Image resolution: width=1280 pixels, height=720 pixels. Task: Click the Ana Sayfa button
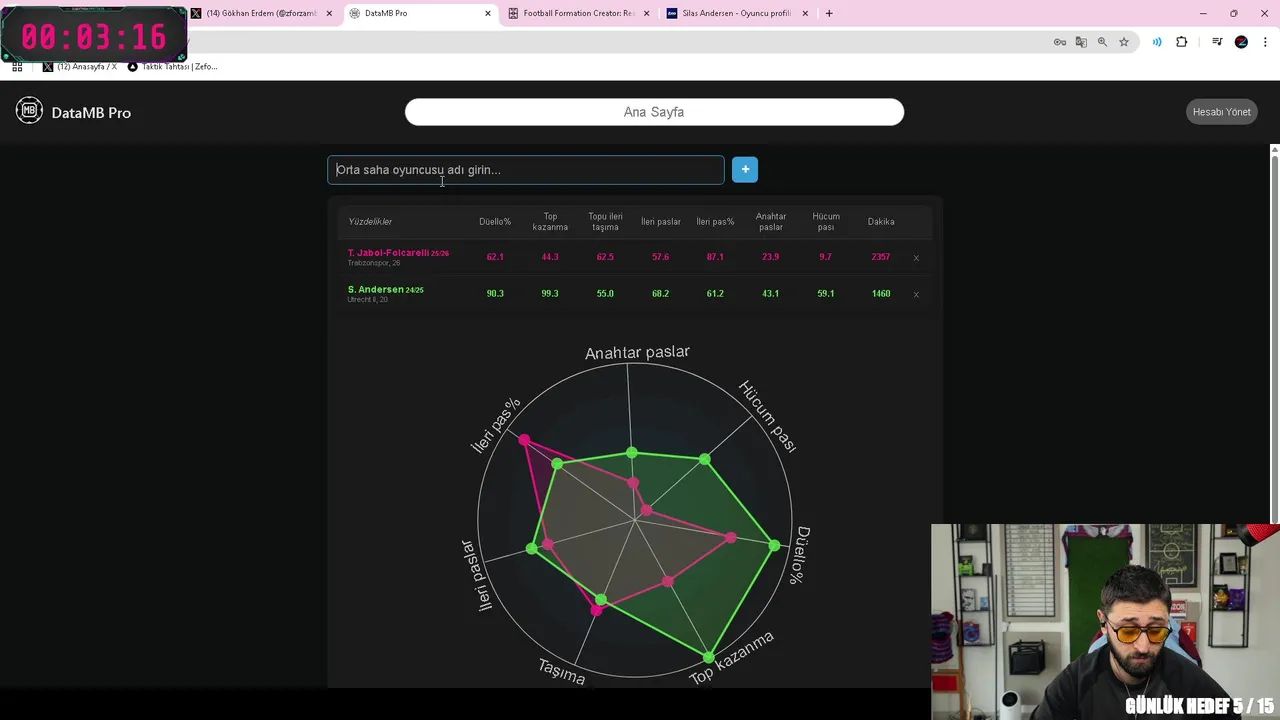tap(654, 112)
